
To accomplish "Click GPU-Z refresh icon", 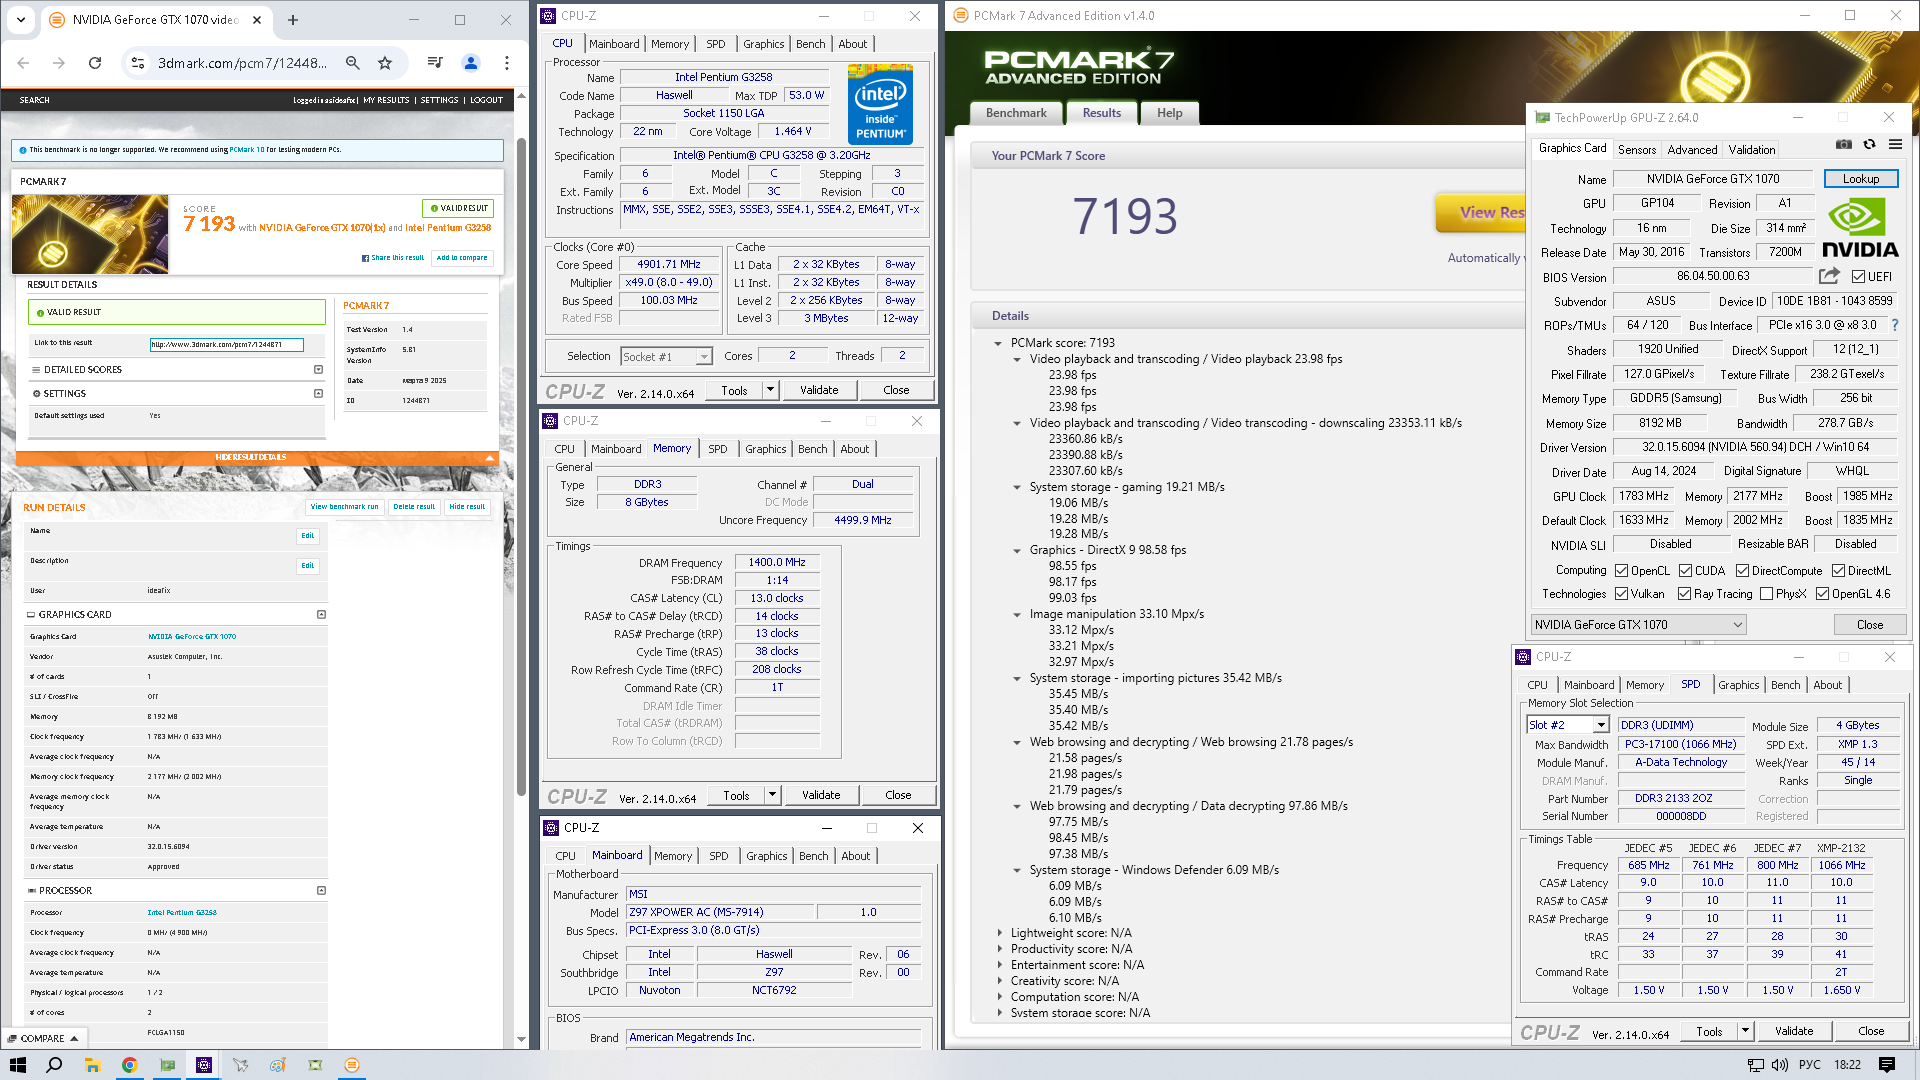I will tap(1869, 144).
